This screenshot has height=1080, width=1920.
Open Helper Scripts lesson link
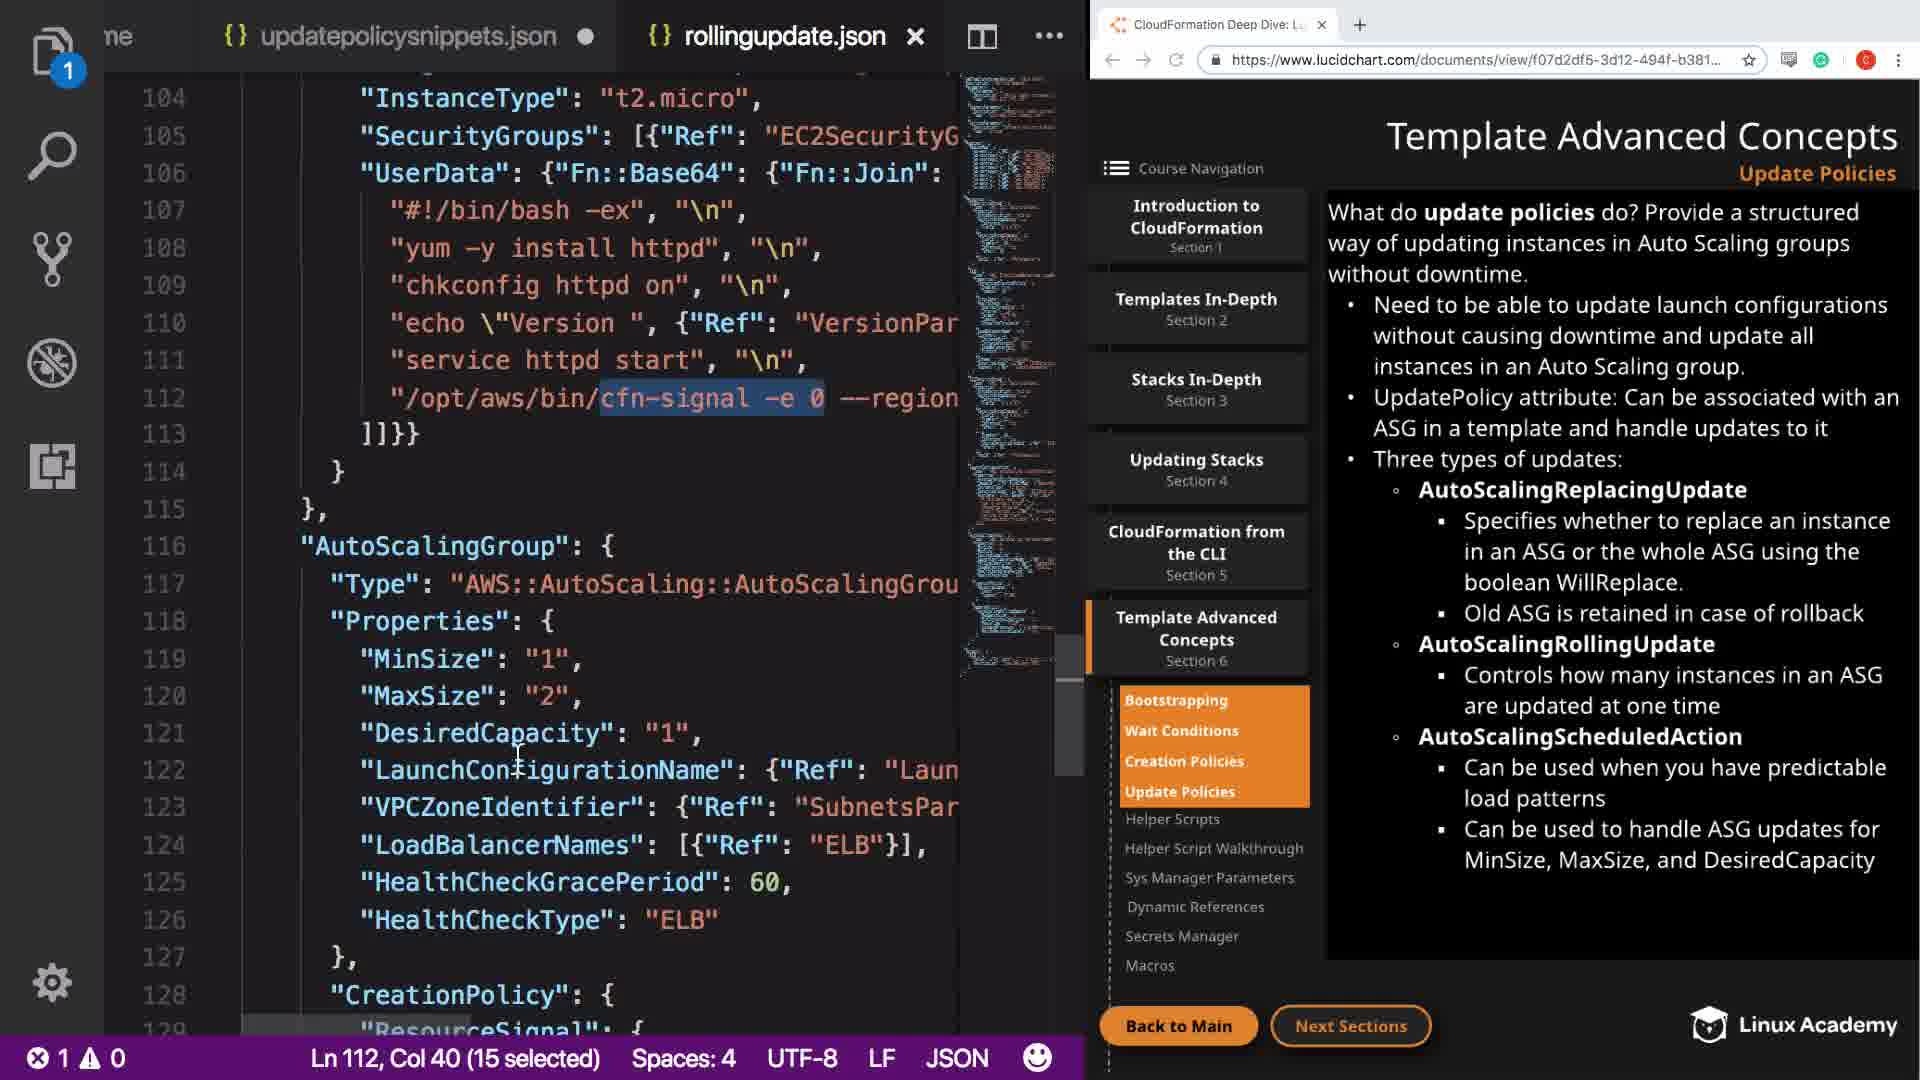click(x=1172, y=819)
